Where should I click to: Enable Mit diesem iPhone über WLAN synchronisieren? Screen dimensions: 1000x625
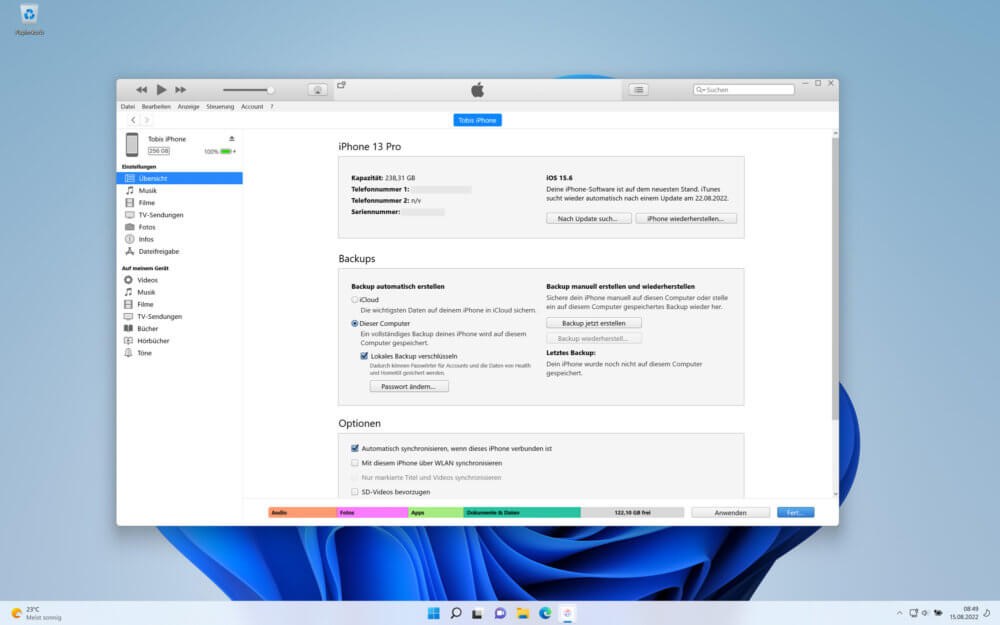355,463
